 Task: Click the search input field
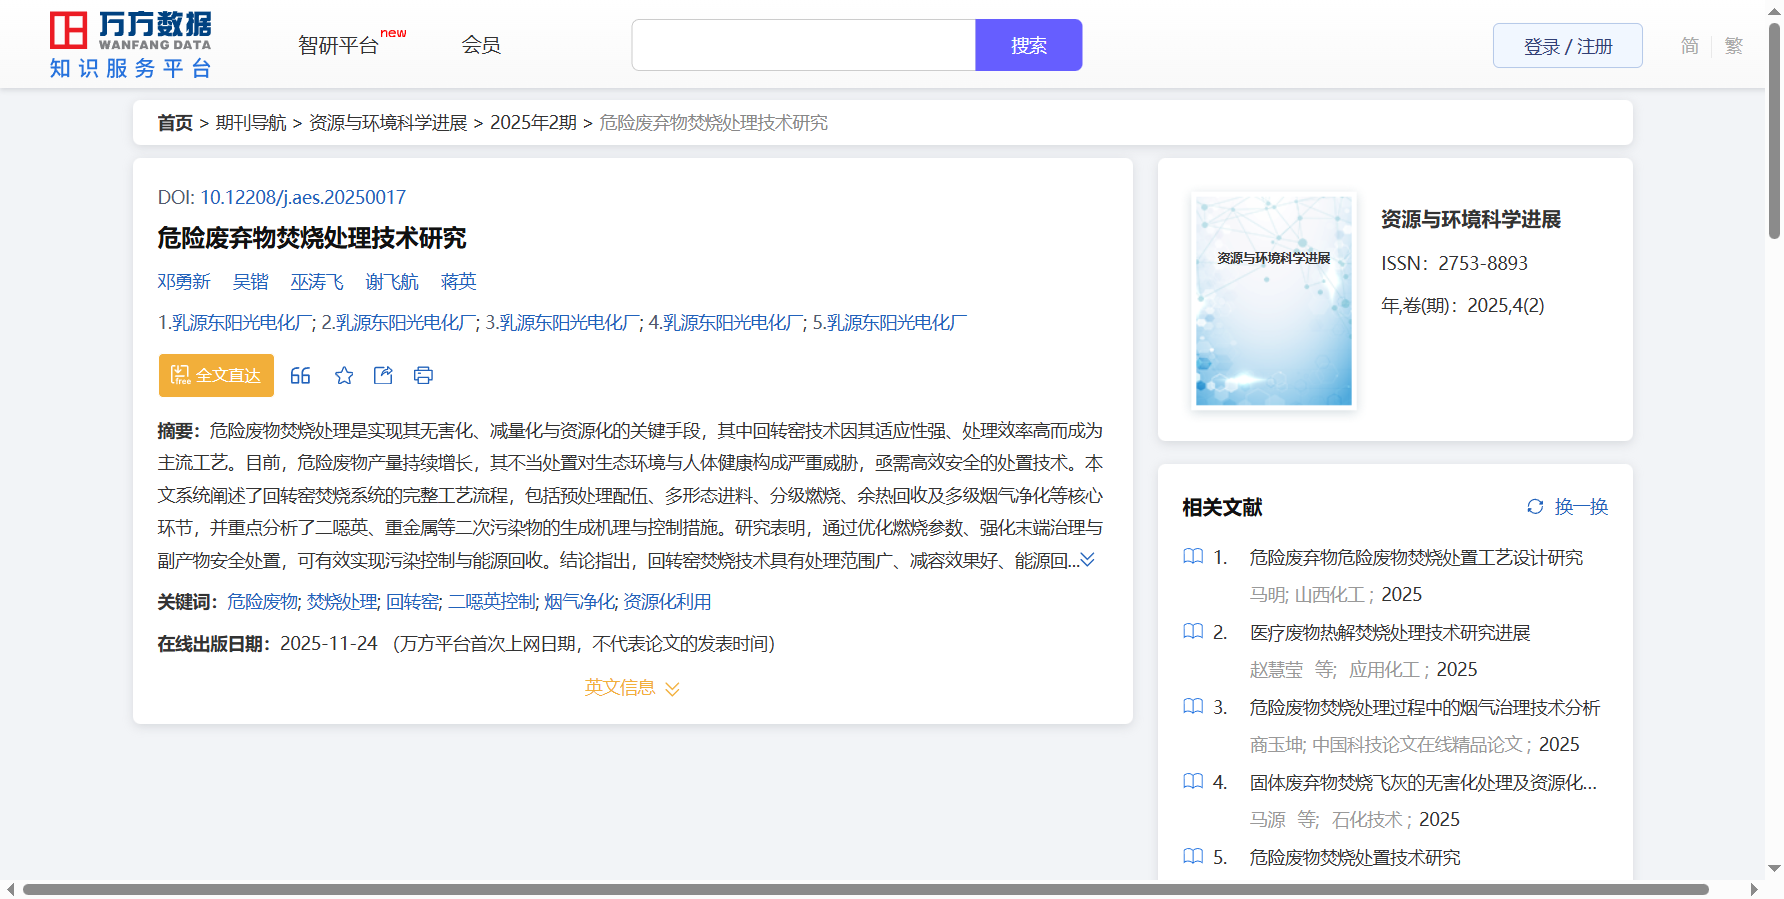(x=803, y=45)
